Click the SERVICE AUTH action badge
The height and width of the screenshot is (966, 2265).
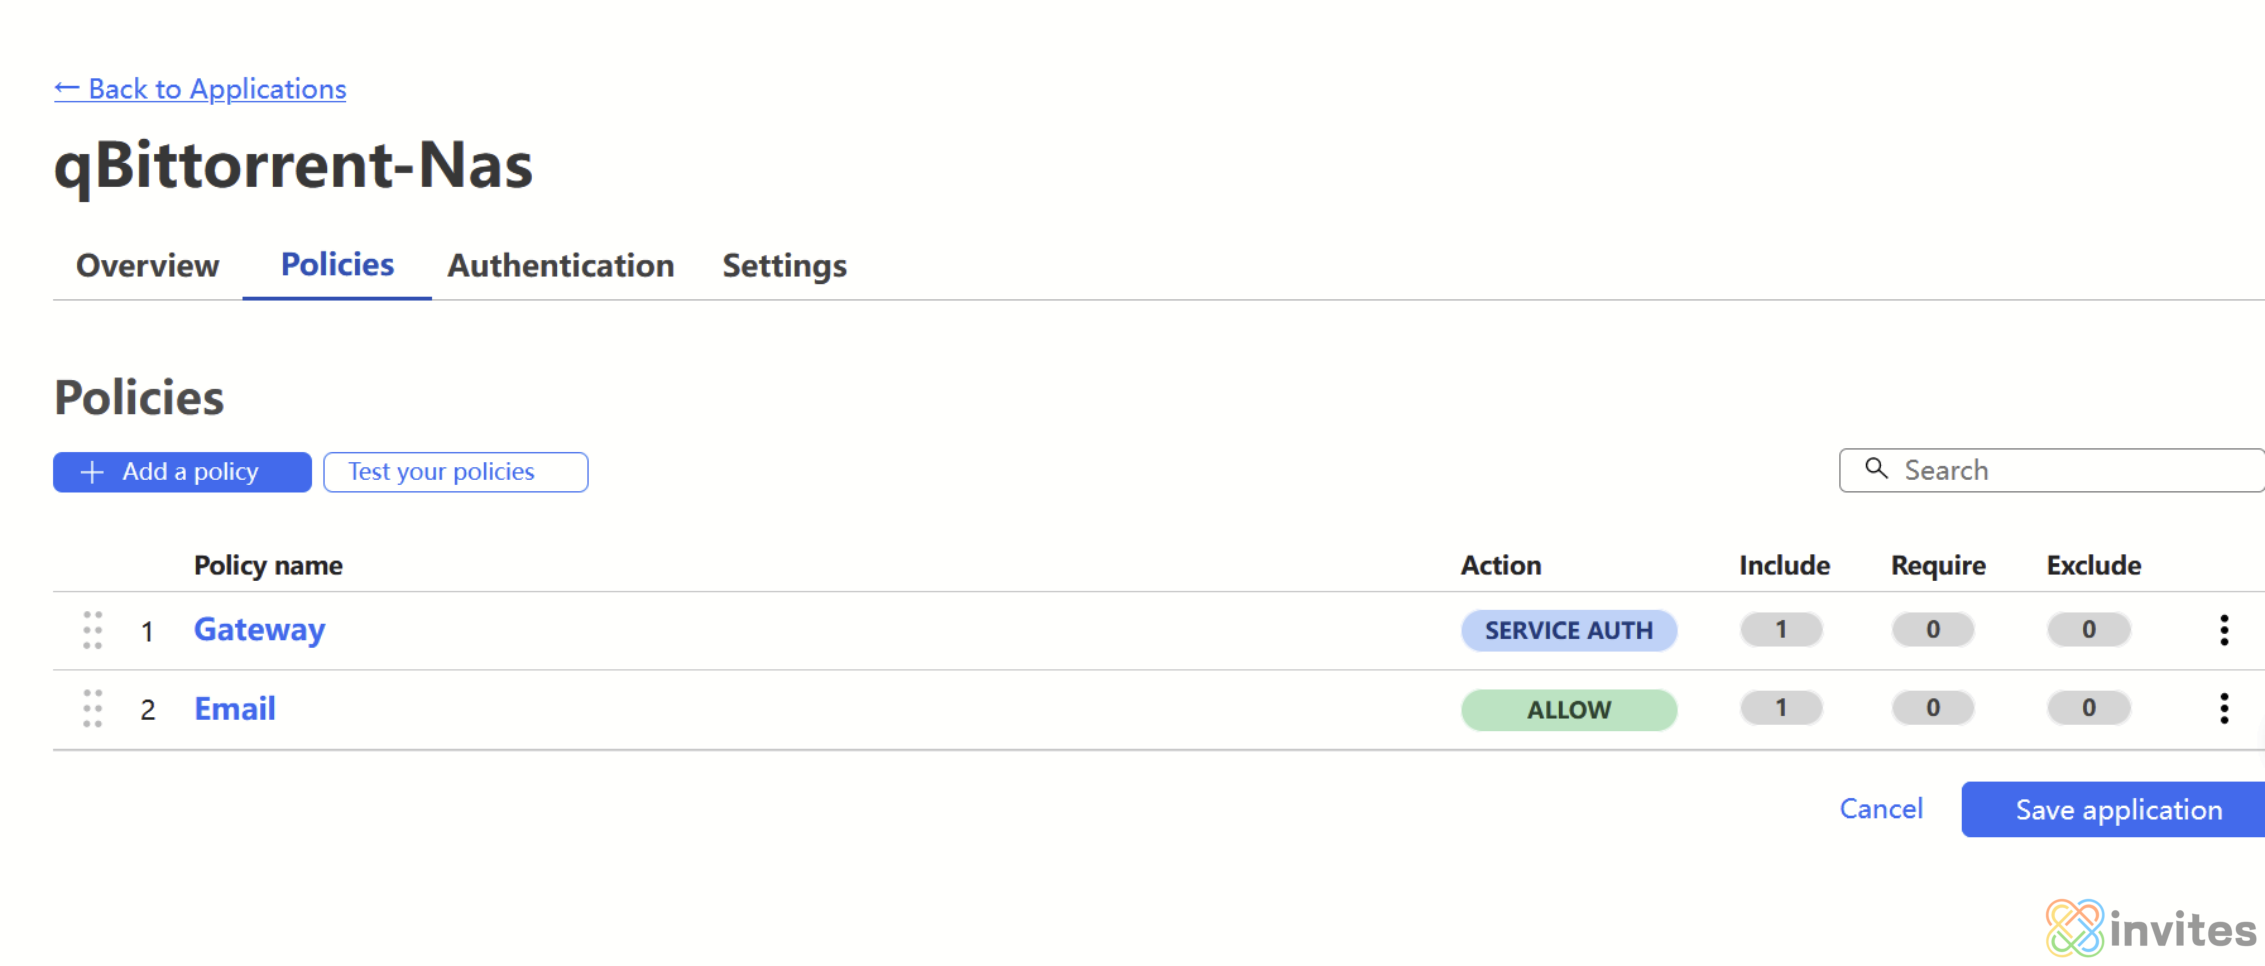(x=1568, y=630)
